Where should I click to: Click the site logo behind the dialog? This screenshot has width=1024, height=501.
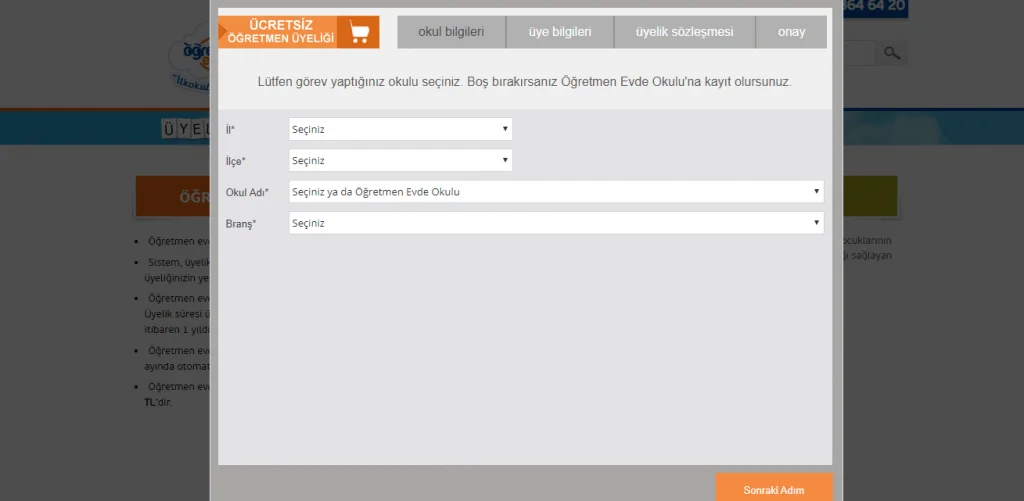[190, 58]
